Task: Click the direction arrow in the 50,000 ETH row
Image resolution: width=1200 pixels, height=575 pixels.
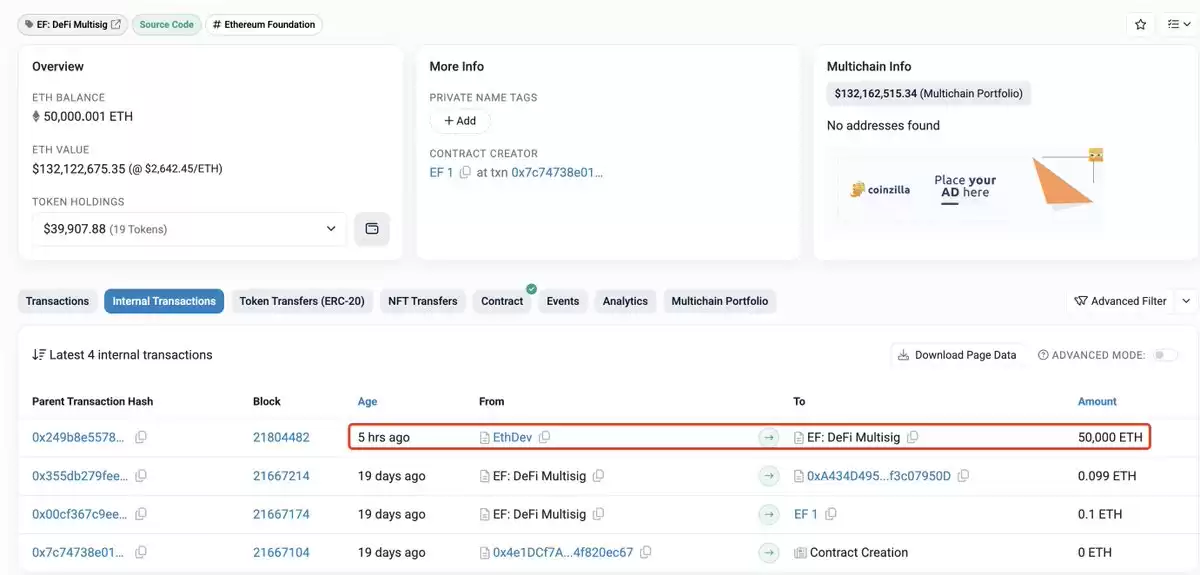Action: click(x=769, y=437)
